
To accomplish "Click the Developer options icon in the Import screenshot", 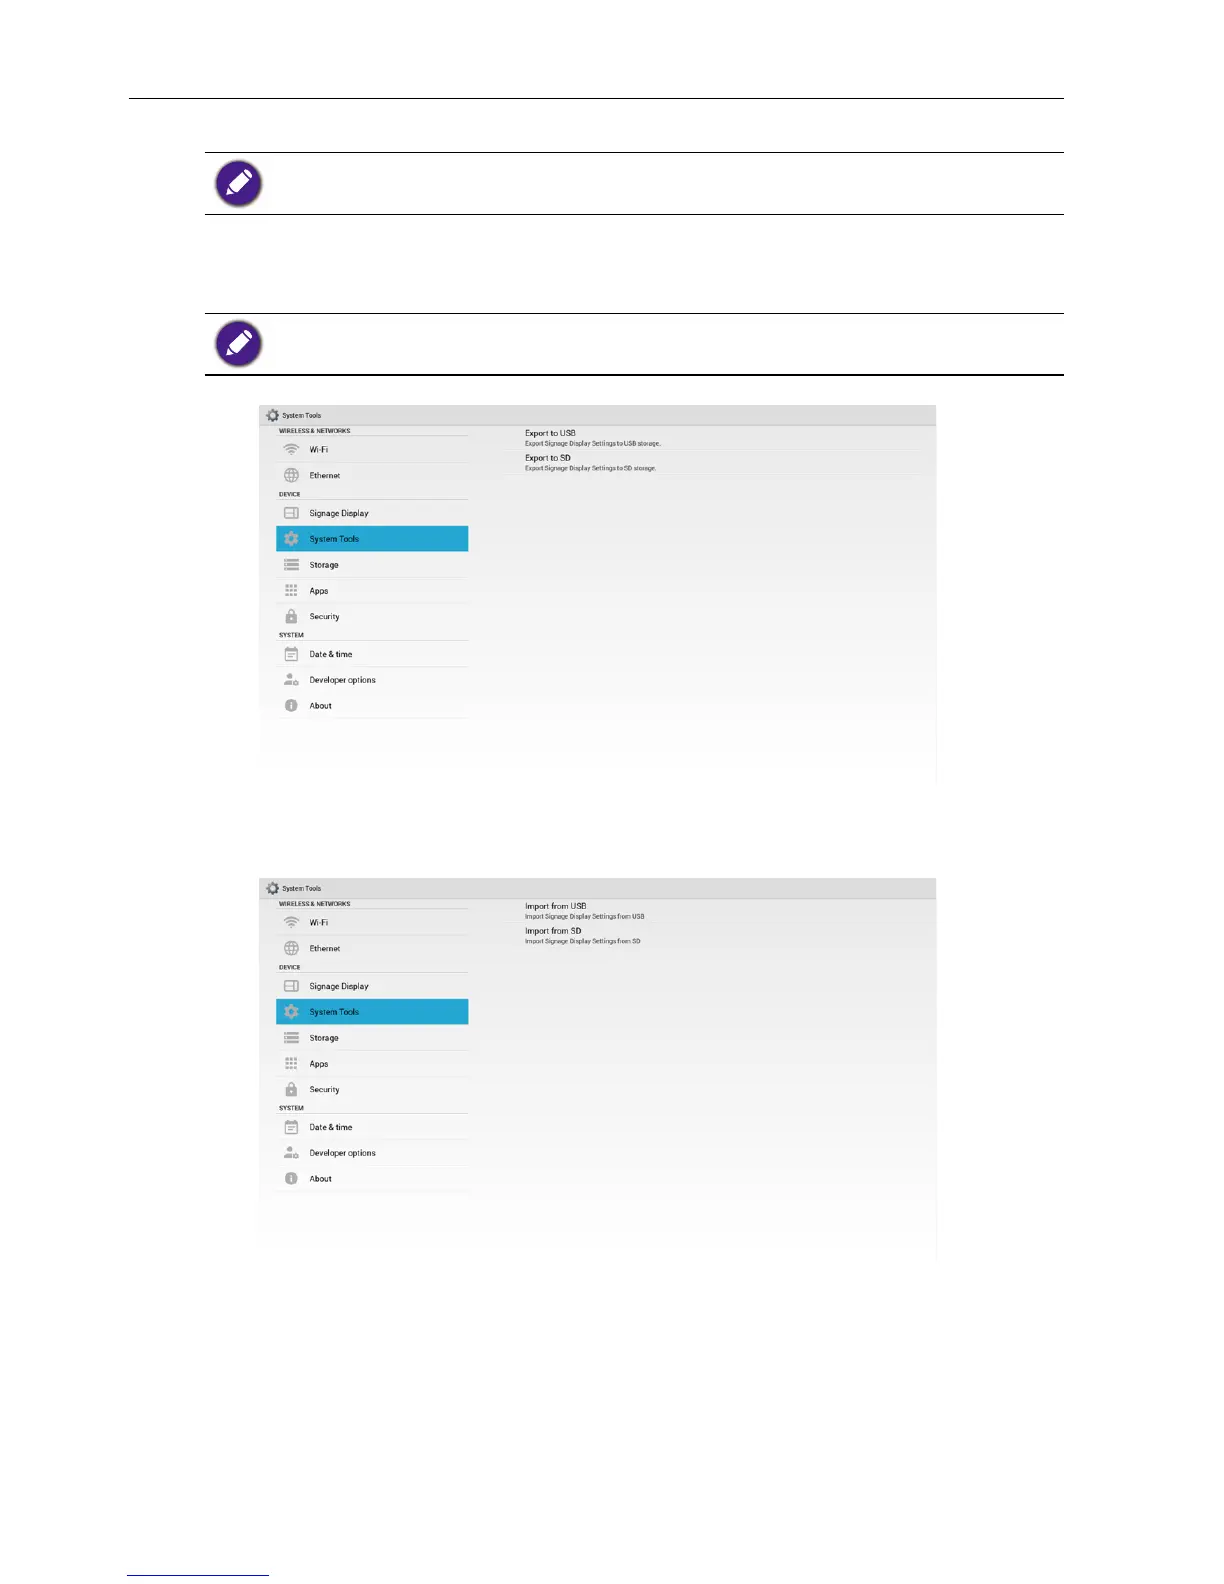I will point(291,1153).
